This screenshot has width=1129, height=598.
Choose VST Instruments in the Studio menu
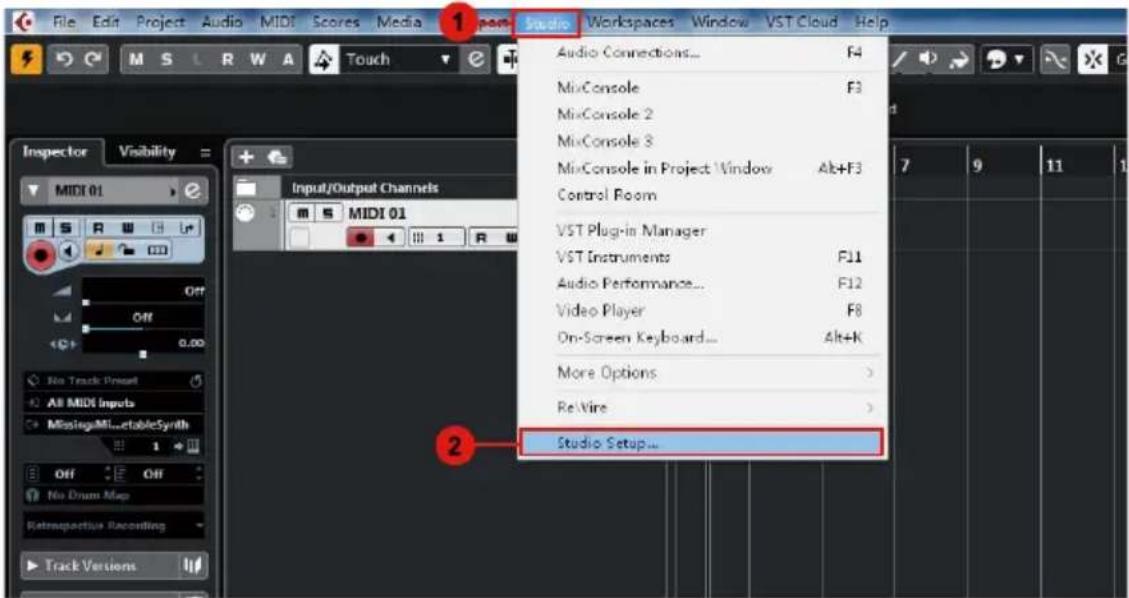(702, 257)
